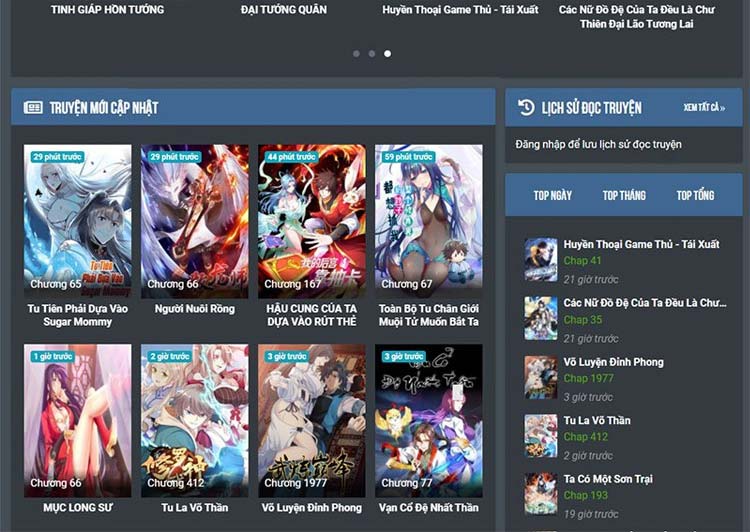750x532 pixels.
Task: Open the Top Tổng ranking tab
Action: pos(695,195)
